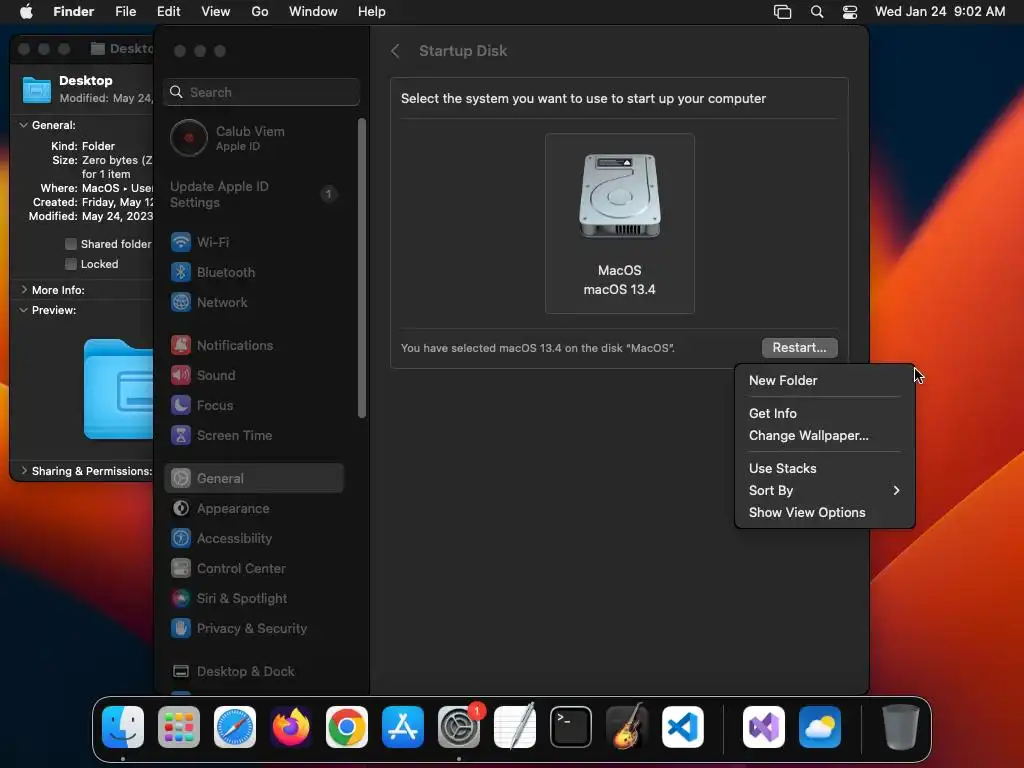The width and height of the screenshot is (1024, 768).
Task: Open GarageBand from the Dock
Action: (627, 727)
